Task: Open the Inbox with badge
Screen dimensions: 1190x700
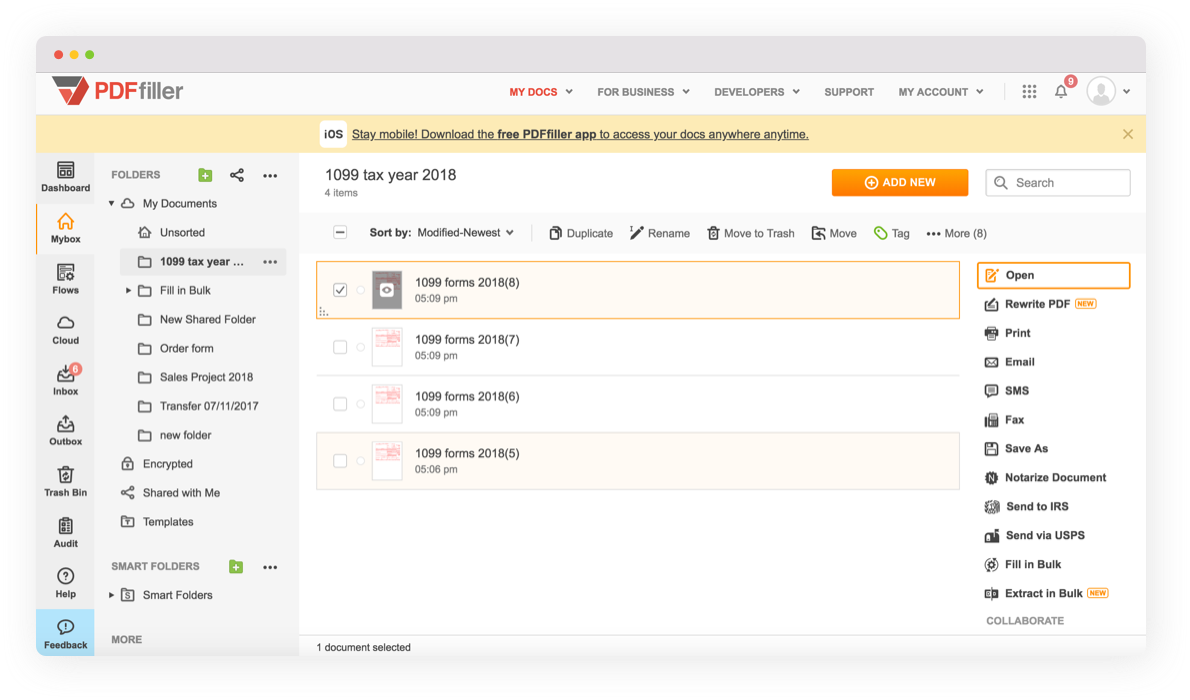Action: coord(65,380)
